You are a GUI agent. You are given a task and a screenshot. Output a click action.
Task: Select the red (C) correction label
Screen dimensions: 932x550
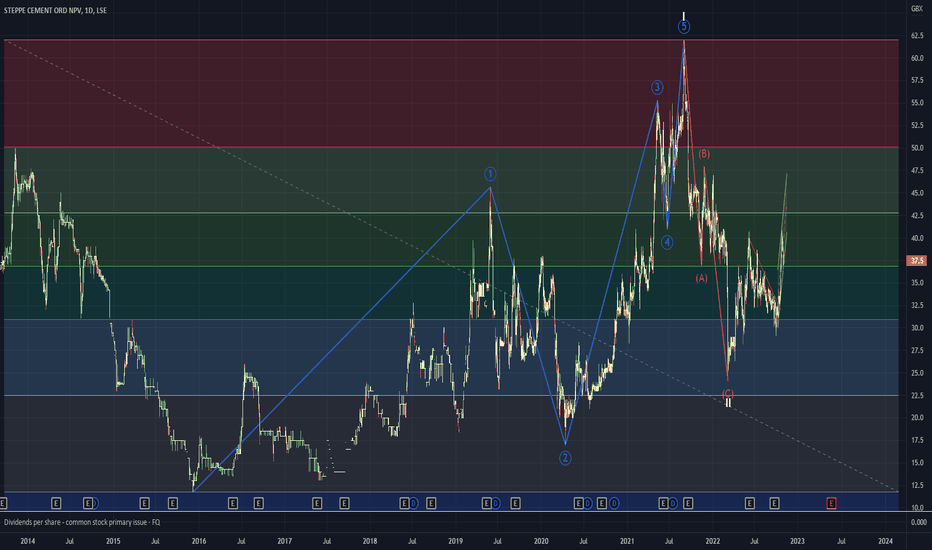(x=728, y=394)
